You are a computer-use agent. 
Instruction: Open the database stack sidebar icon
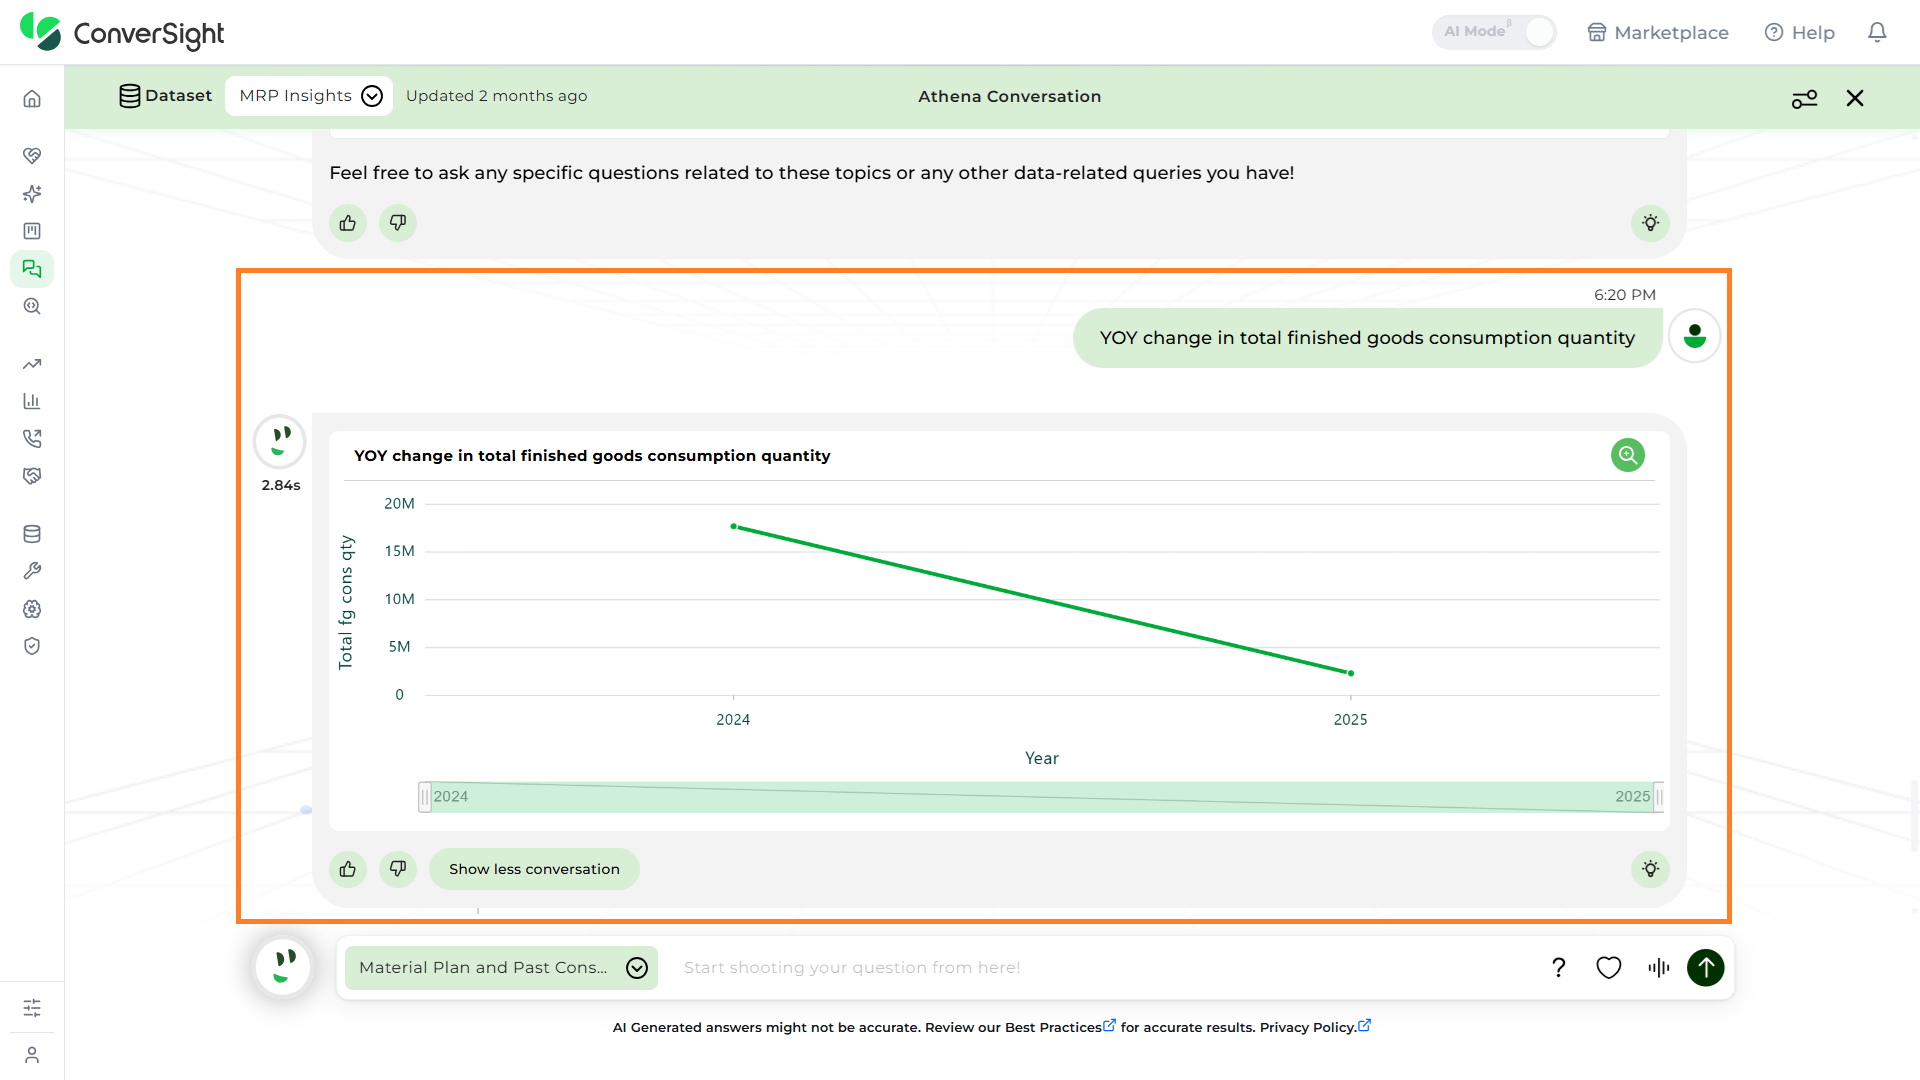[32, 534]
